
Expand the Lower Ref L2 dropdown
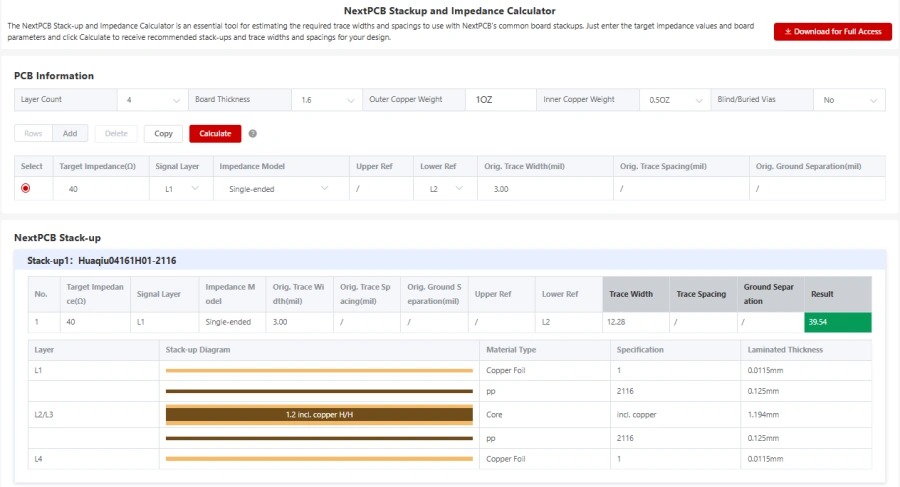445,188
